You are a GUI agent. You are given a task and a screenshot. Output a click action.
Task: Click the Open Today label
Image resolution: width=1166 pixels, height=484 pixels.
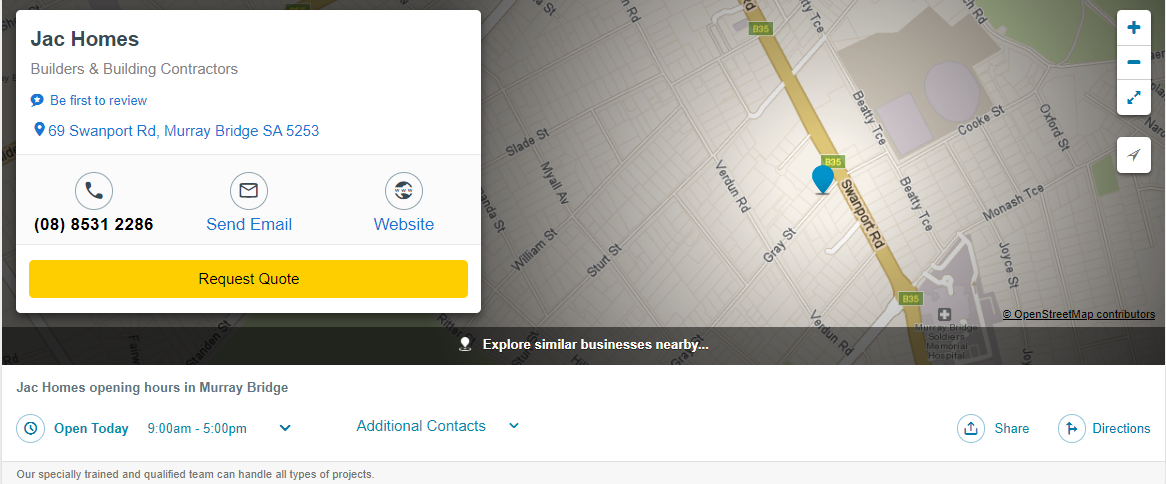point(91,428)
